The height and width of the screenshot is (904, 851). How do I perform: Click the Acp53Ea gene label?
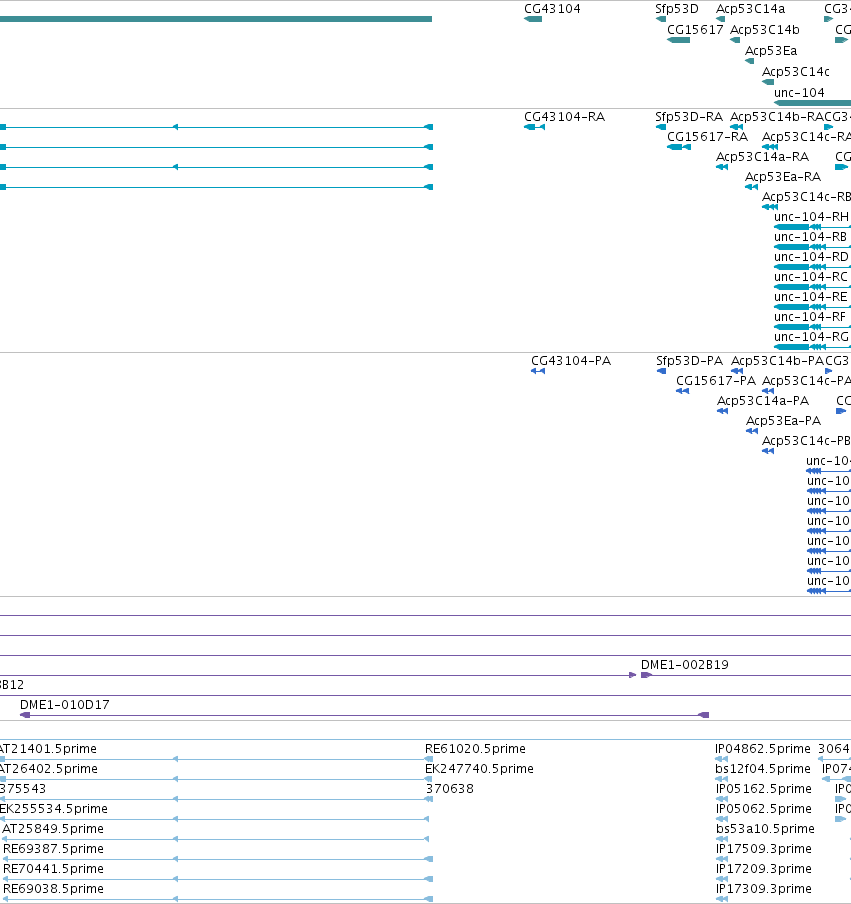click(771, 51)
